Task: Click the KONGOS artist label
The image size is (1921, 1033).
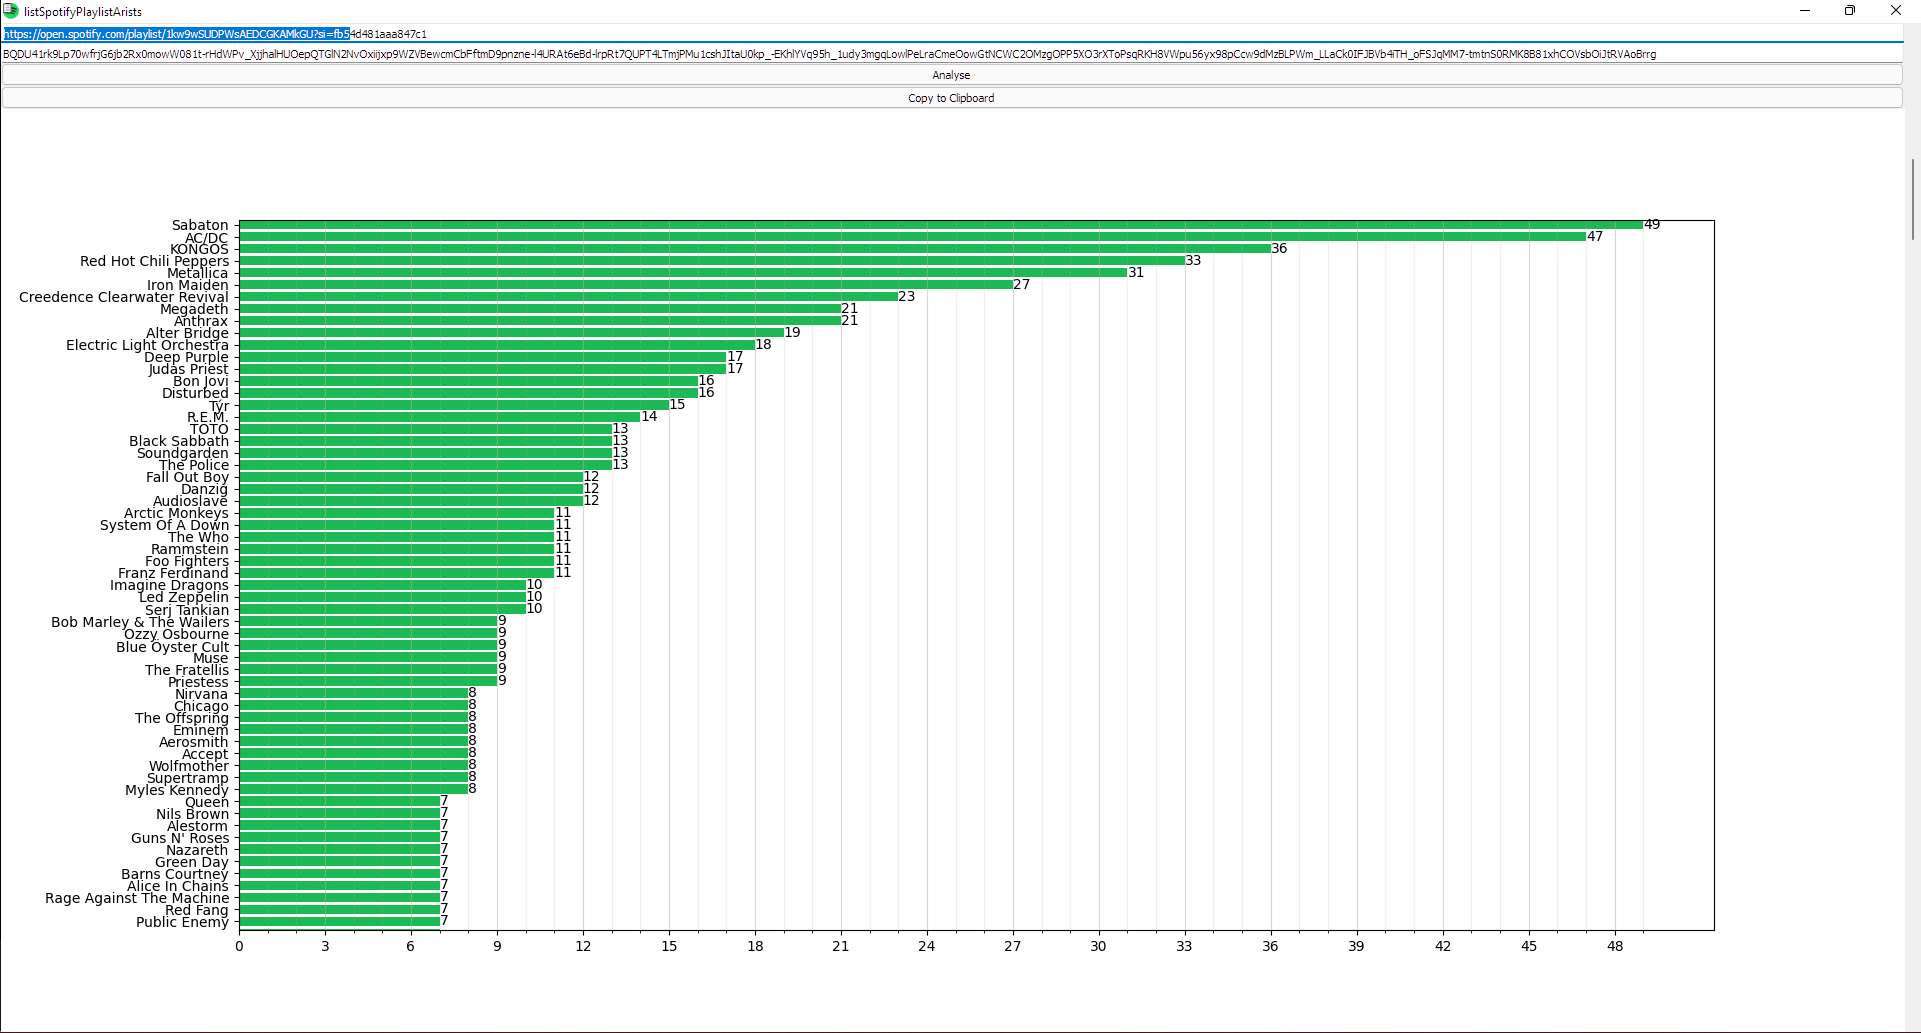Action: (x=199, y=249)
